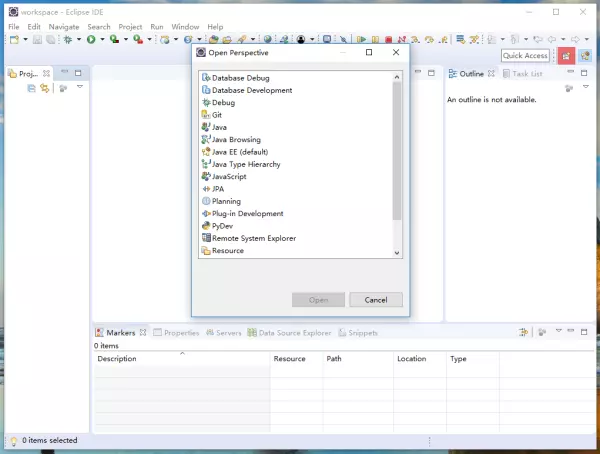The height and width of the screenshot is (454, 600).
Task: Toggle Link with Editor in Project Explorer
Action: pyautogui.click(x=45, y=88)
